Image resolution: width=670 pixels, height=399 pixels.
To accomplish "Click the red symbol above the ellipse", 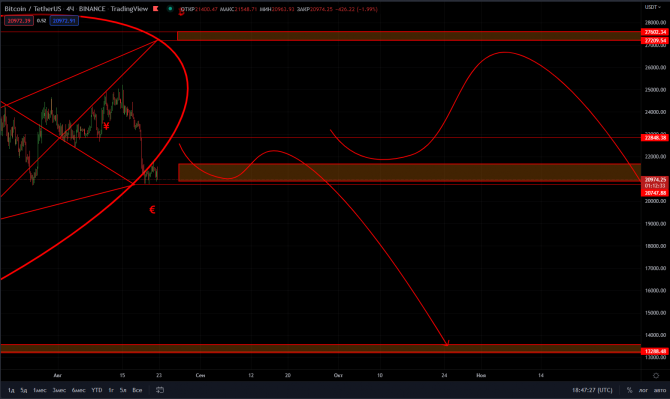I will [182, 13].
